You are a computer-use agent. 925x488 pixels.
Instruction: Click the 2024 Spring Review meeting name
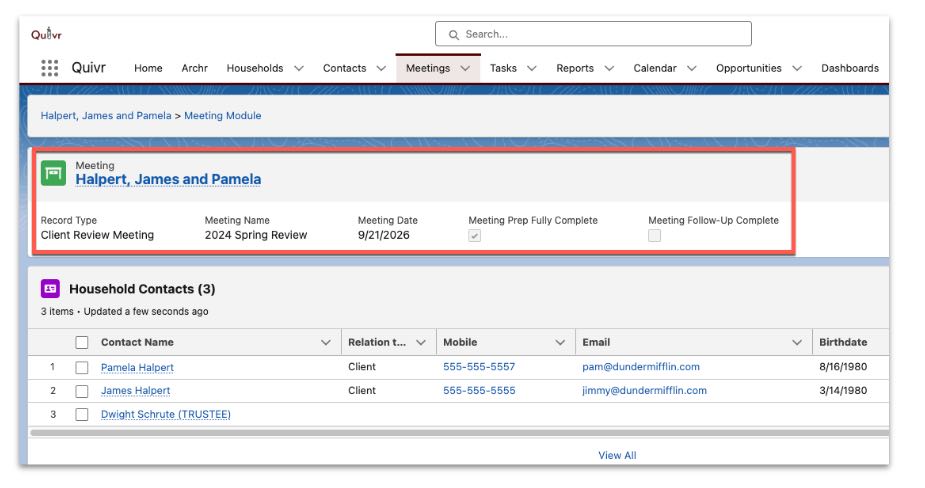point(256,235)
